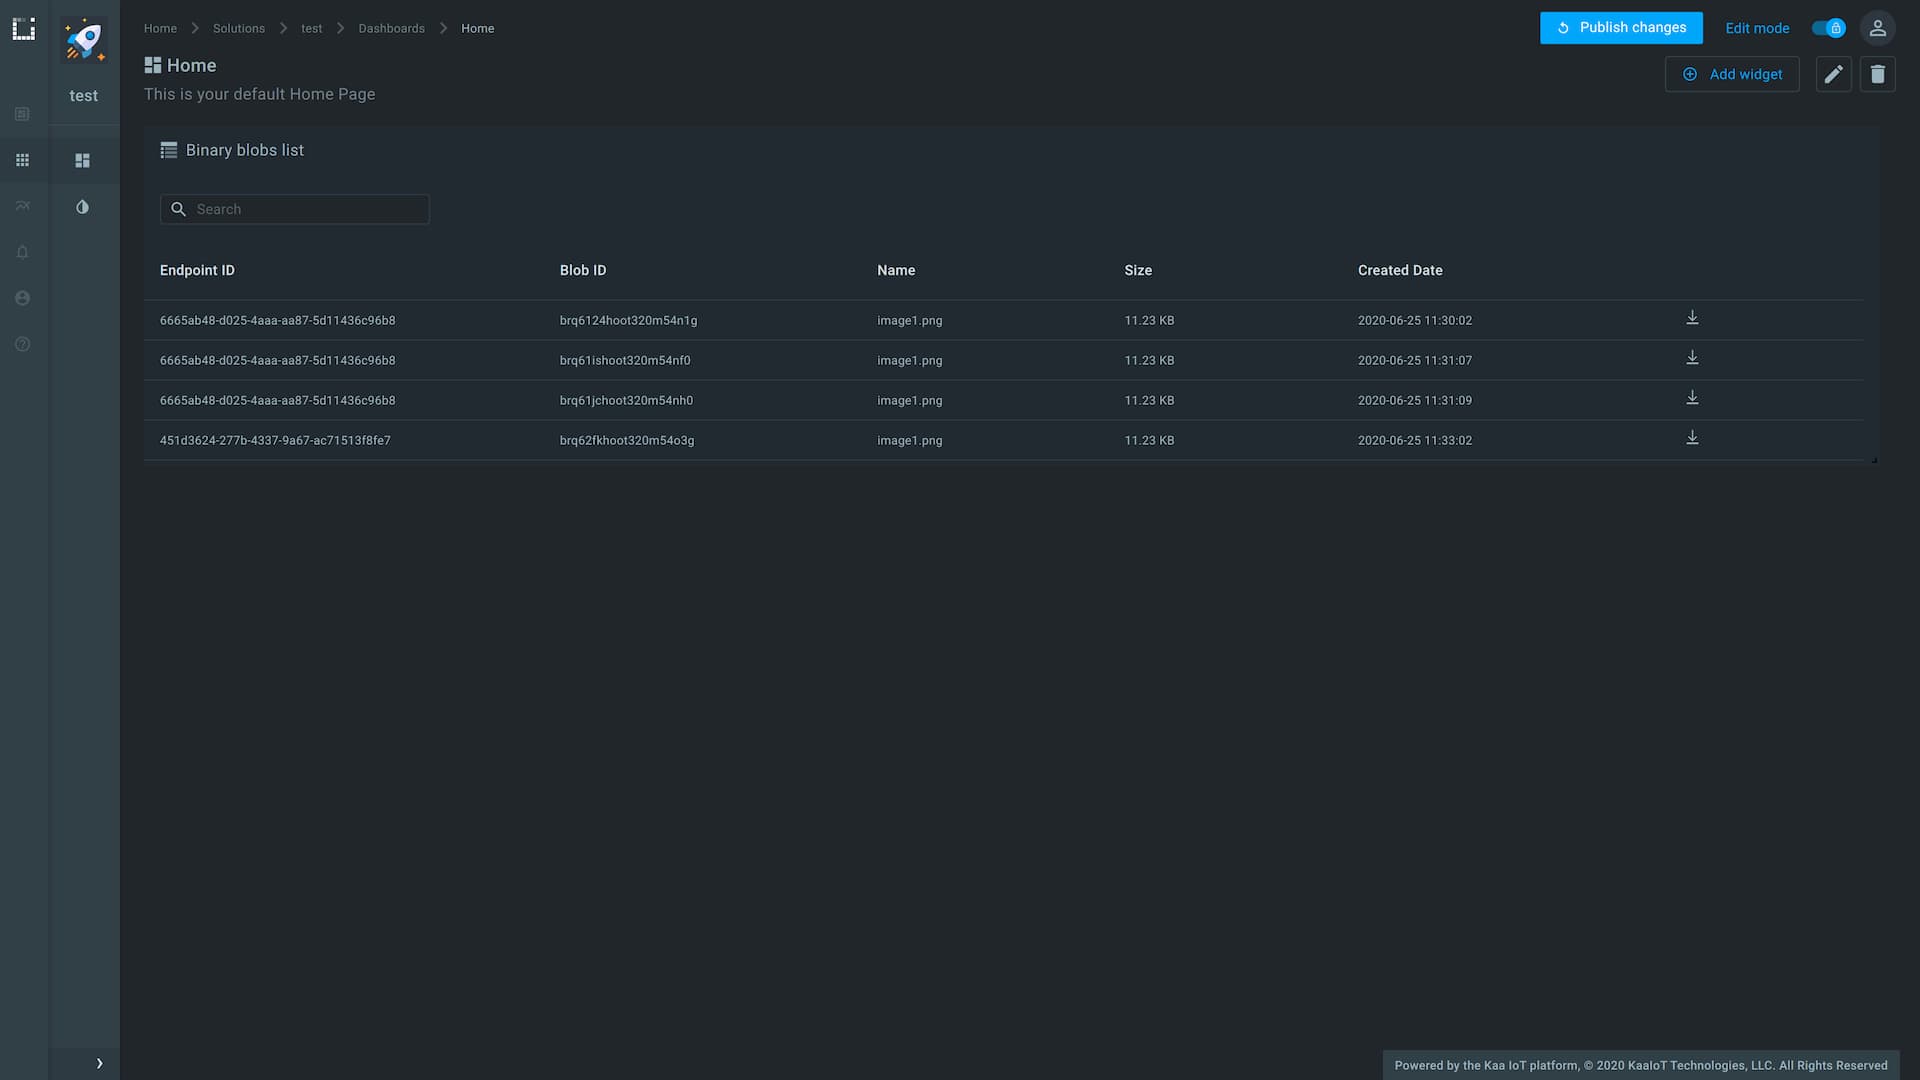Screen dimensions: 1920x1080
Task: Toggle the left sidebar collapse arrow
Action: pyautogui.click(x=99, y=1064)
